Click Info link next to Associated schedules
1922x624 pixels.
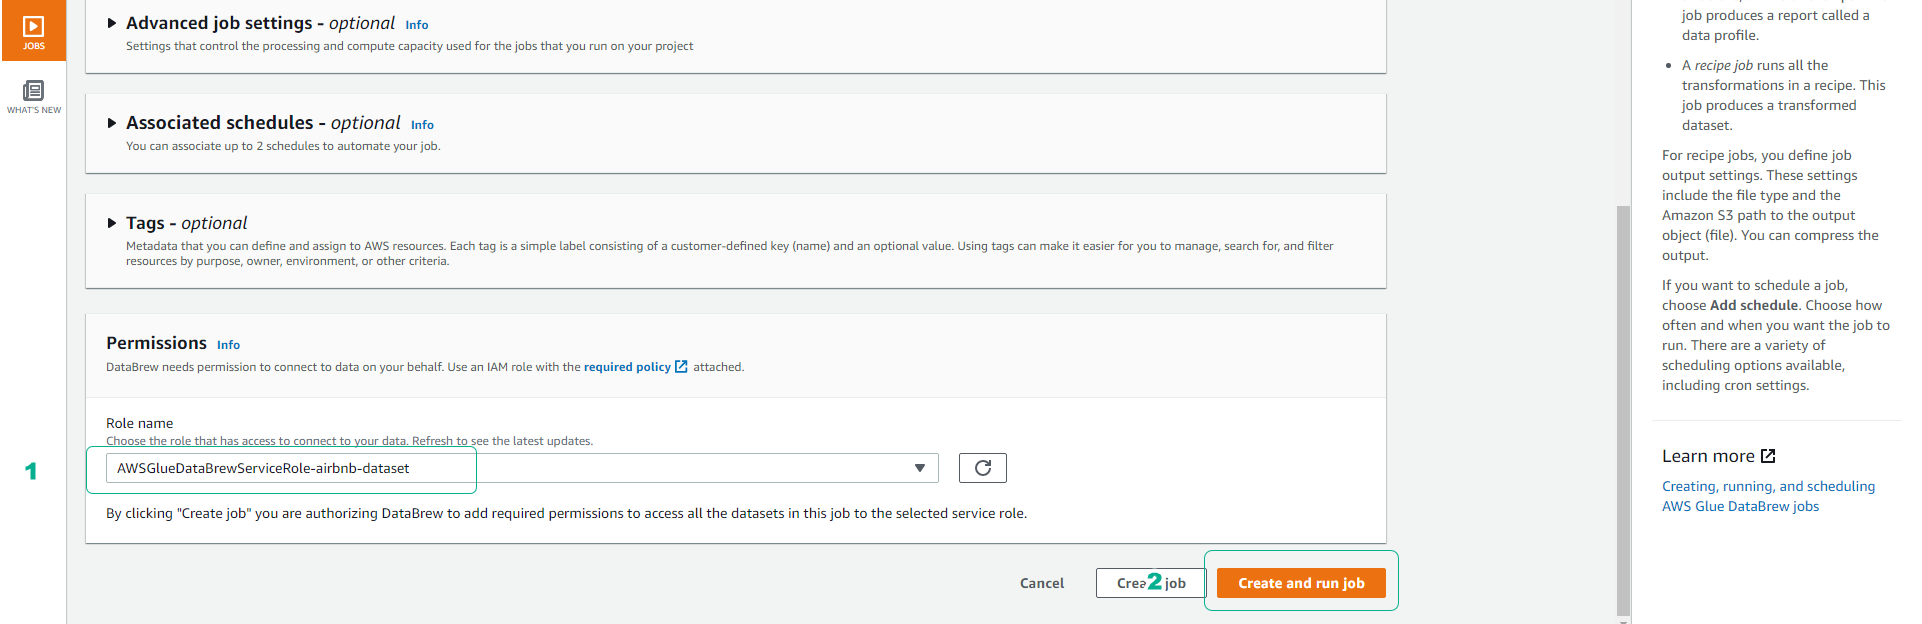pos(422,125)
